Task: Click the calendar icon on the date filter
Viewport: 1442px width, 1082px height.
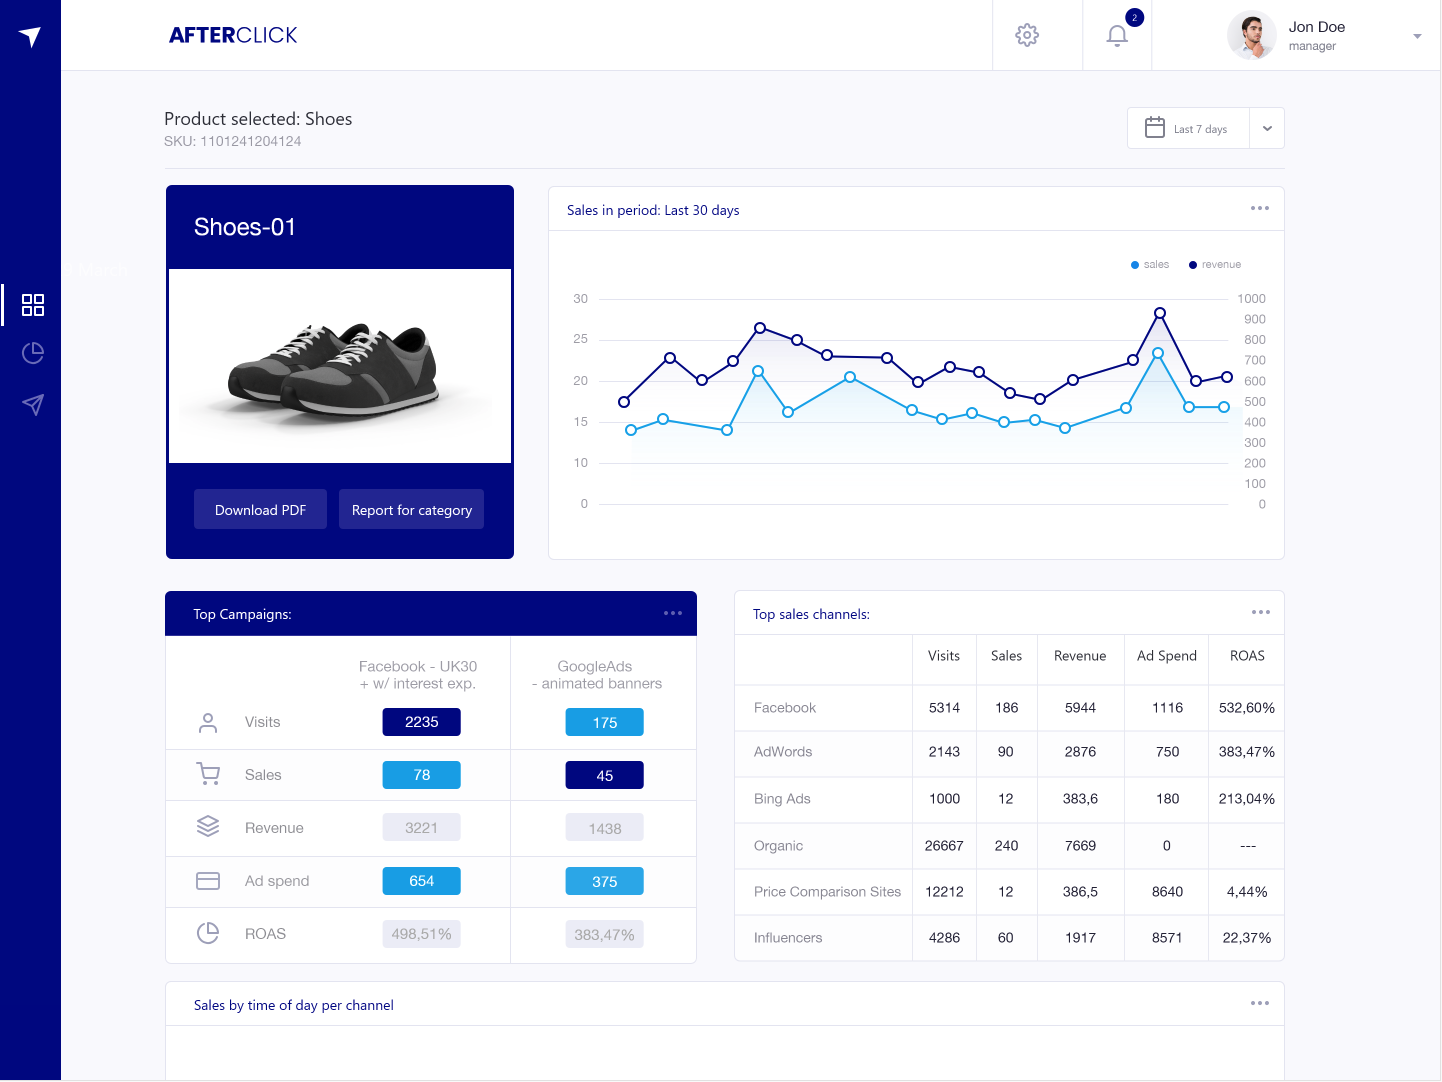Action: coord(1155,128)
